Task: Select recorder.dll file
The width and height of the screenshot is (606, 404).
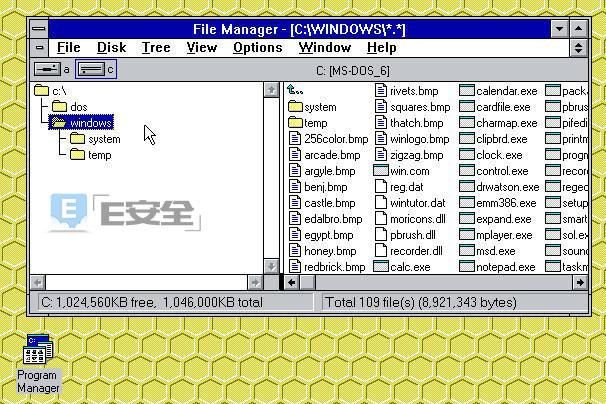Action: point(409,251)
